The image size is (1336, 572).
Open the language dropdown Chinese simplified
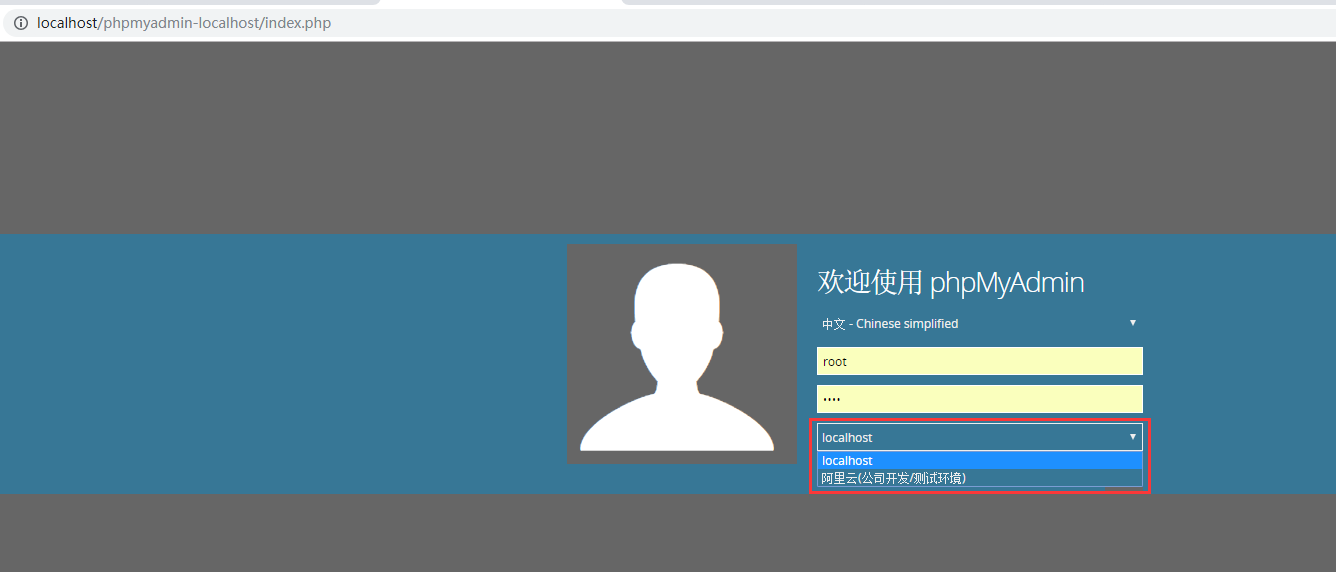click(980, 323)
